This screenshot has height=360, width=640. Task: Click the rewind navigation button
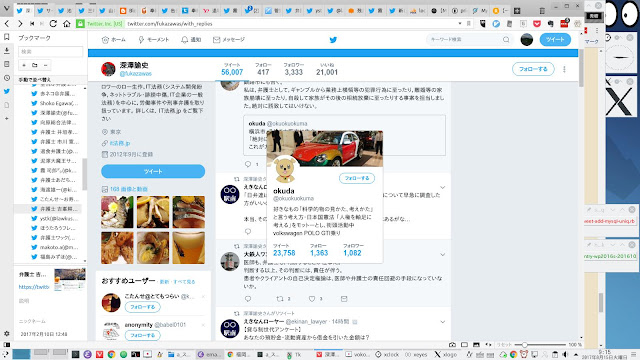tap(32, 24)
